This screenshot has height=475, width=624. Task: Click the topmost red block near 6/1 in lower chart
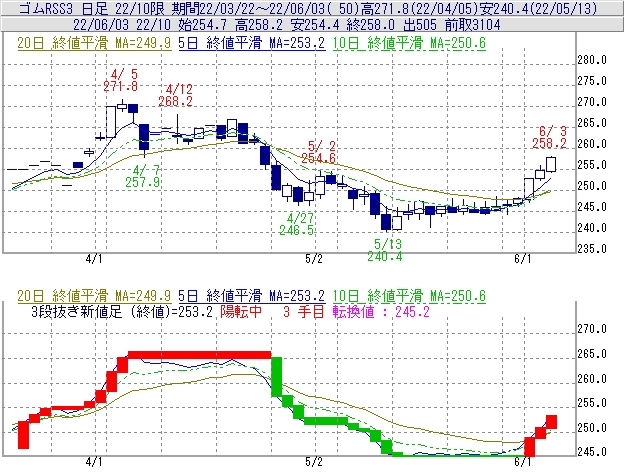click(551, 422)
